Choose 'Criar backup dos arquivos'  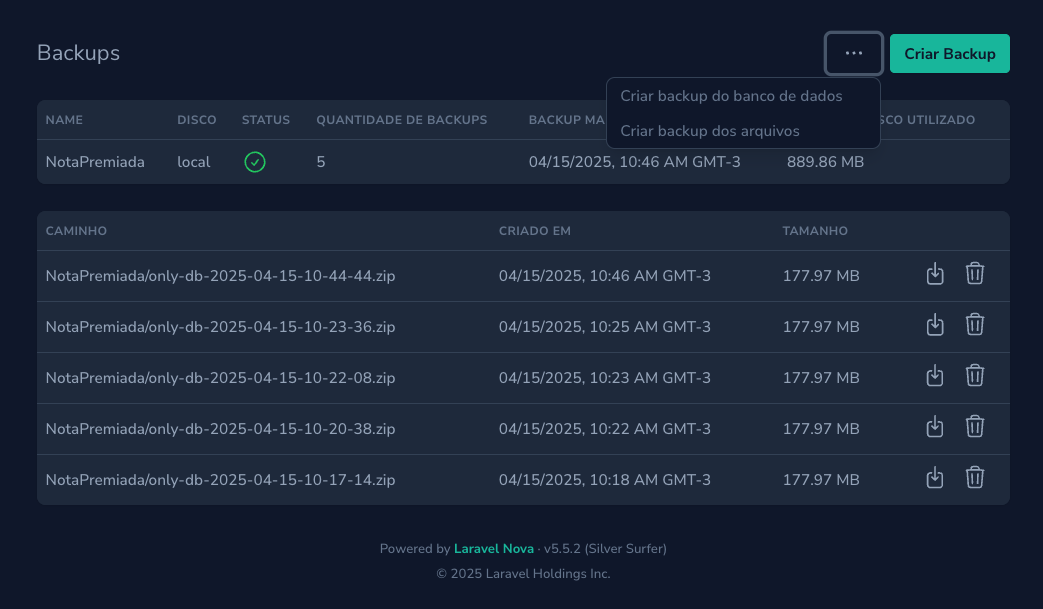coord(710,131)
